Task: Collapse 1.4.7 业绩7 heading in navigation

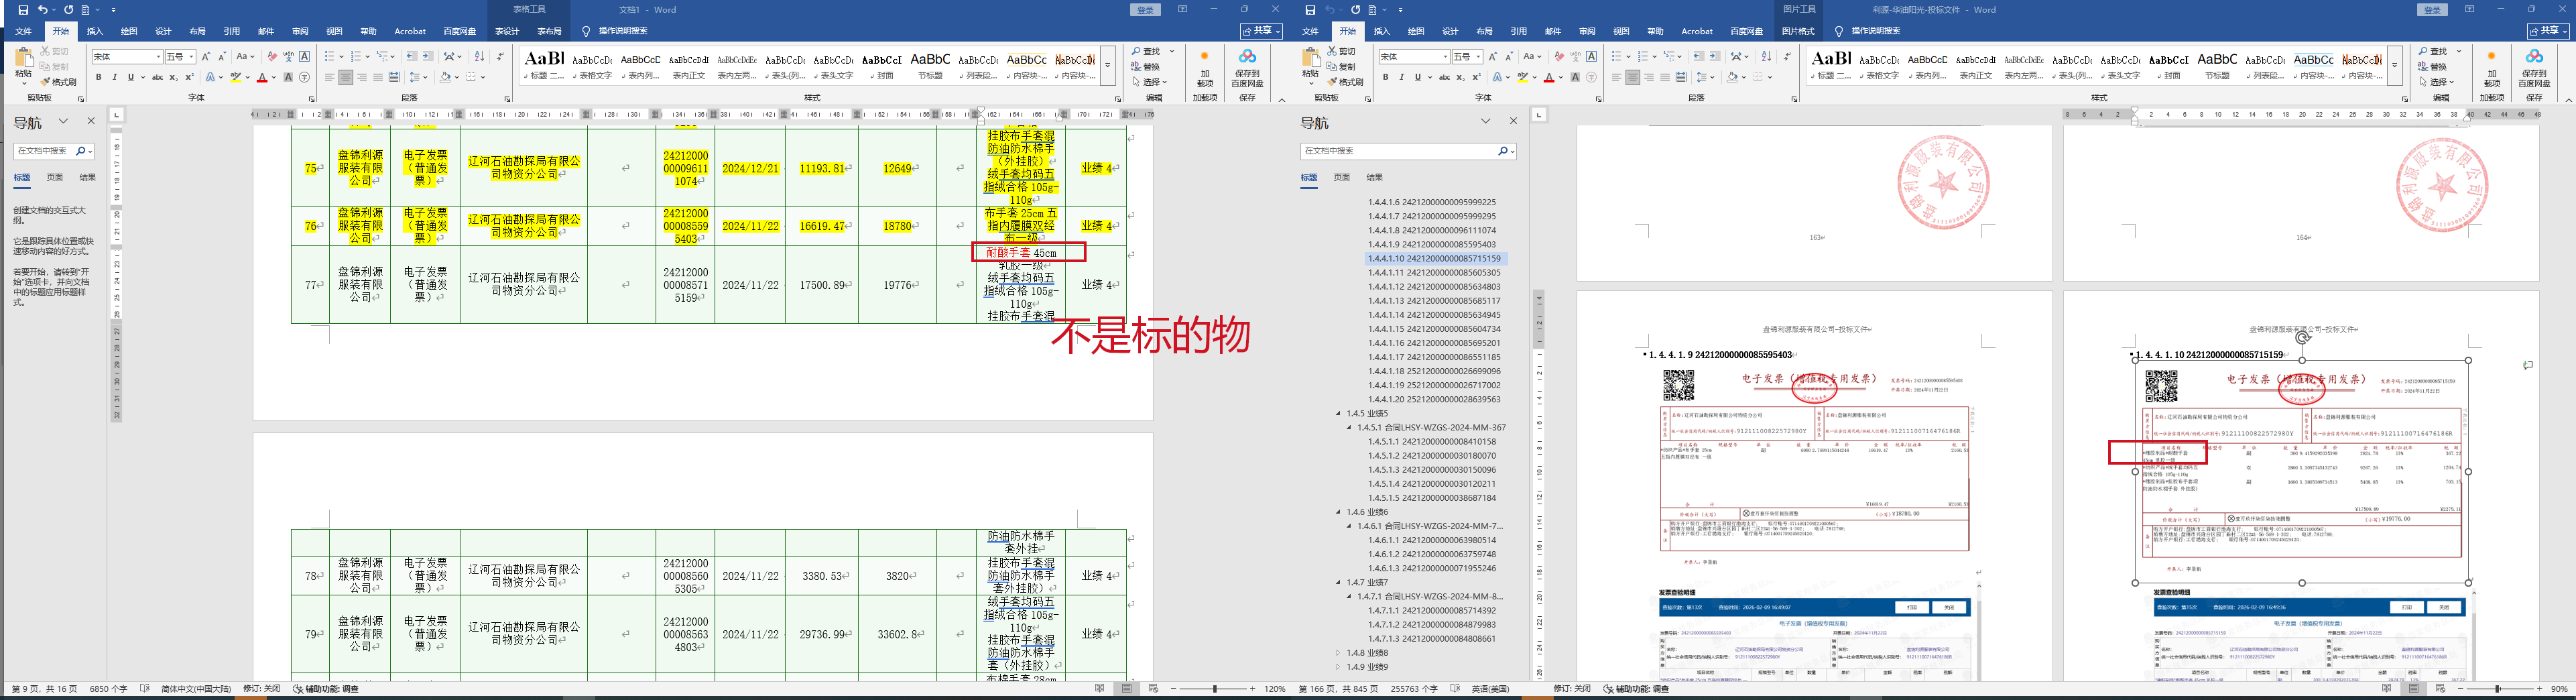Action: (x=1338, y=582)
